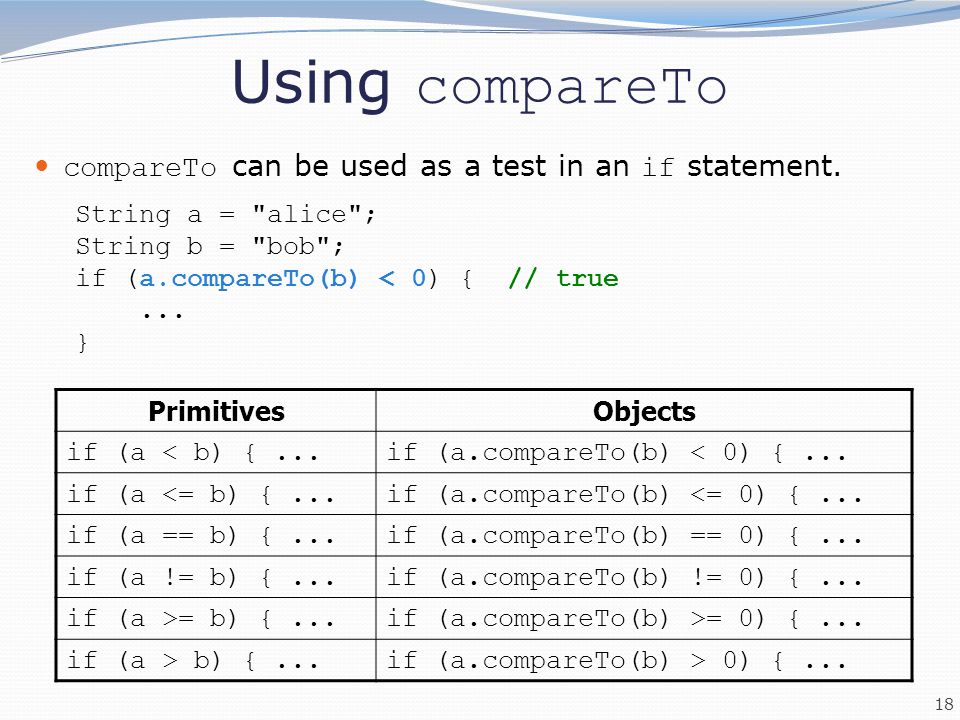Image resolution: width=960 pixels, height=720 pixels.
Task: Click the cell with compareTo(b) > 0
Action: pyautogui.click(x=644, y=661)
